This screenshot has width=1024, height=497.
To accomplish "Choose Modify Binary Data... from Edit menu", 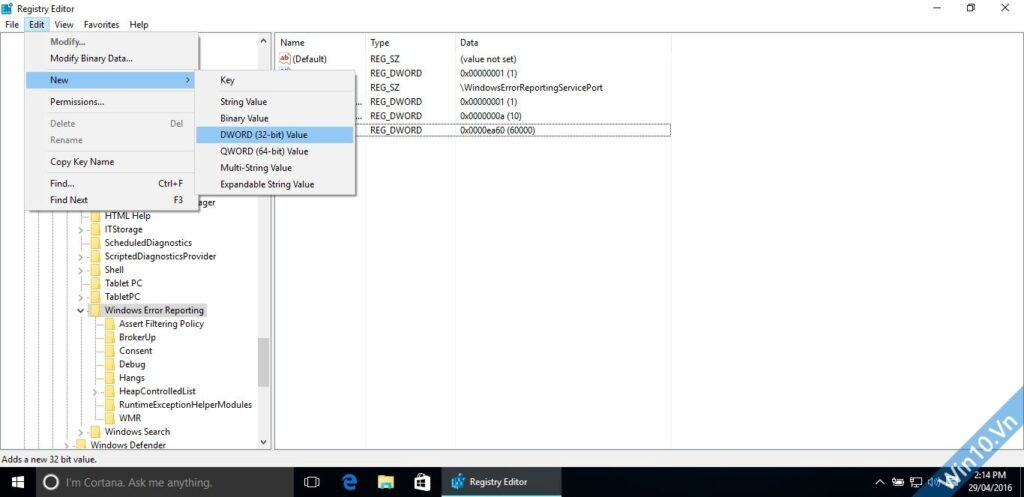I will (112, 58).
